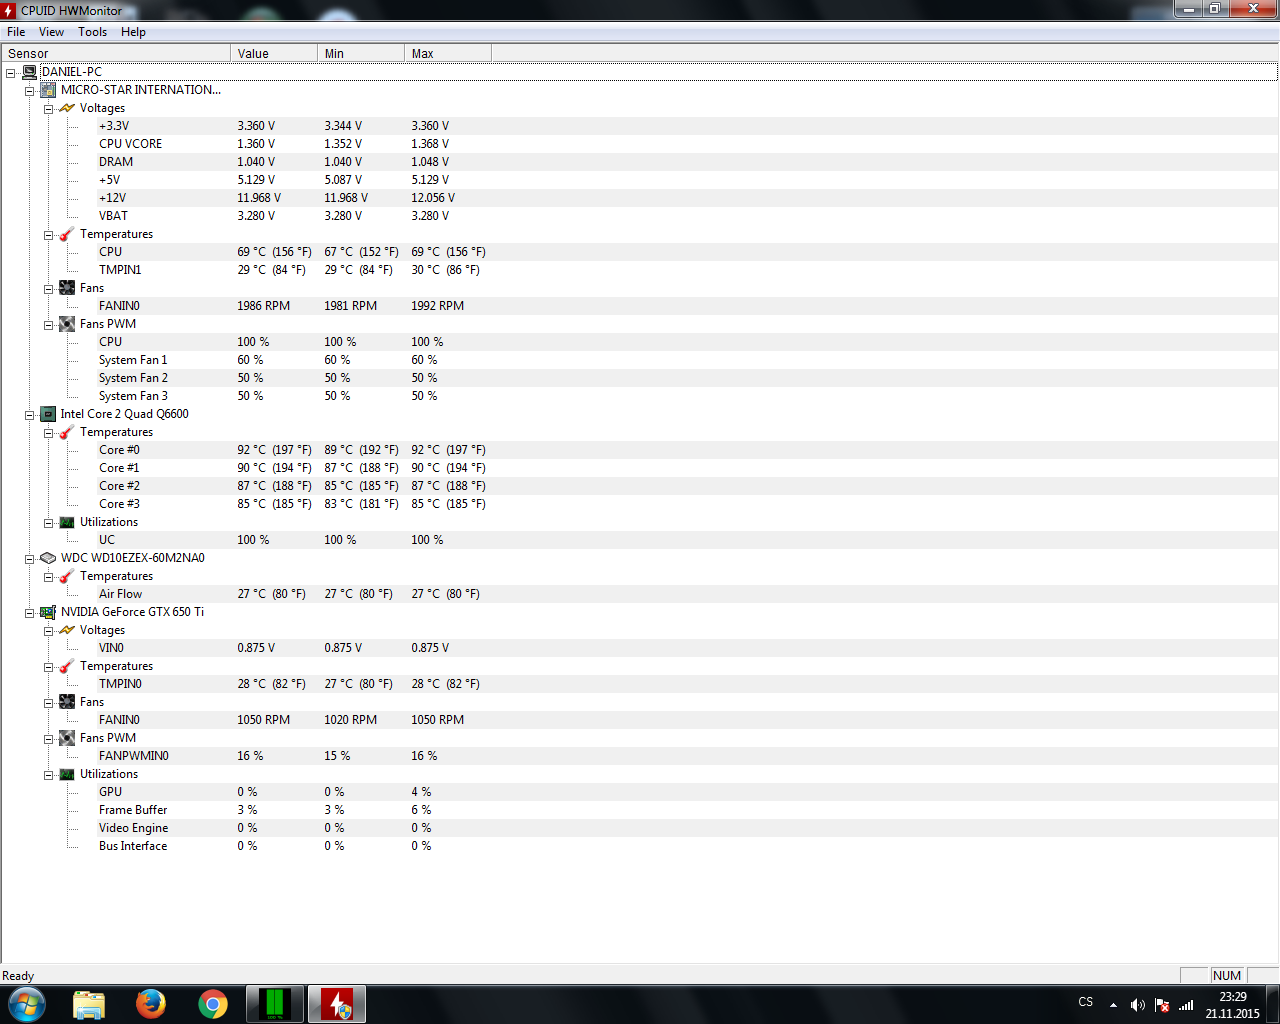Open the volume control in system tray
This screenshot has width=1280, height=1024.
pos(1137,1005)
